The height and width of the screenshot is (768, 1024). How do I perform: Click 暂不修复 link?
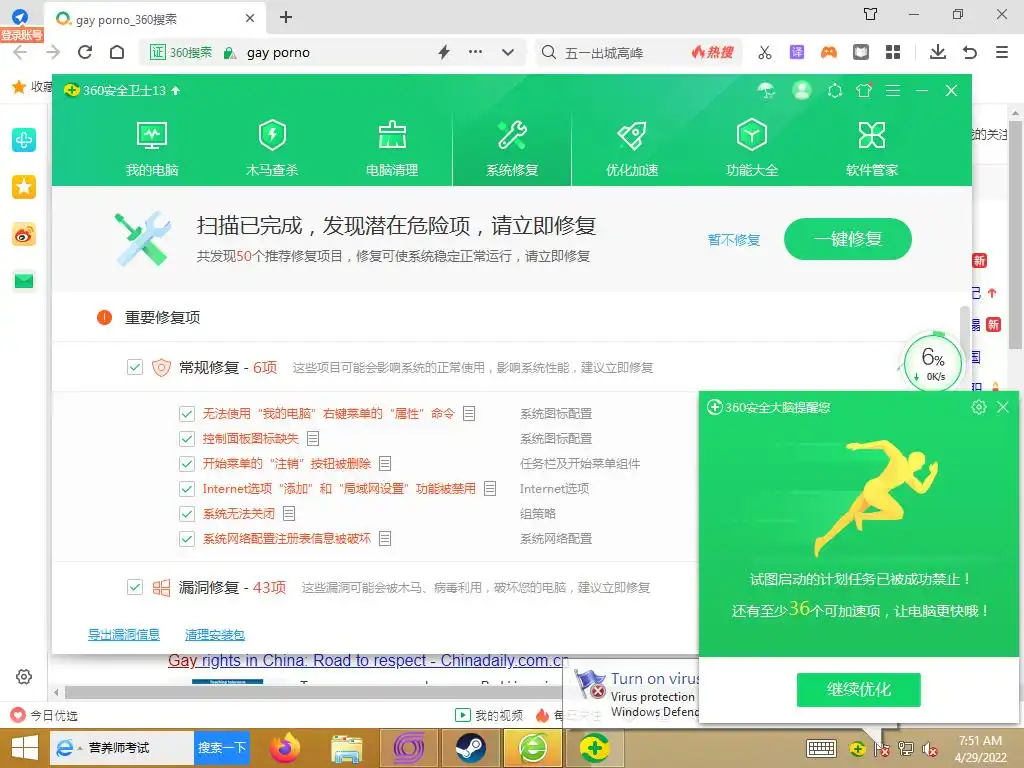734,240
